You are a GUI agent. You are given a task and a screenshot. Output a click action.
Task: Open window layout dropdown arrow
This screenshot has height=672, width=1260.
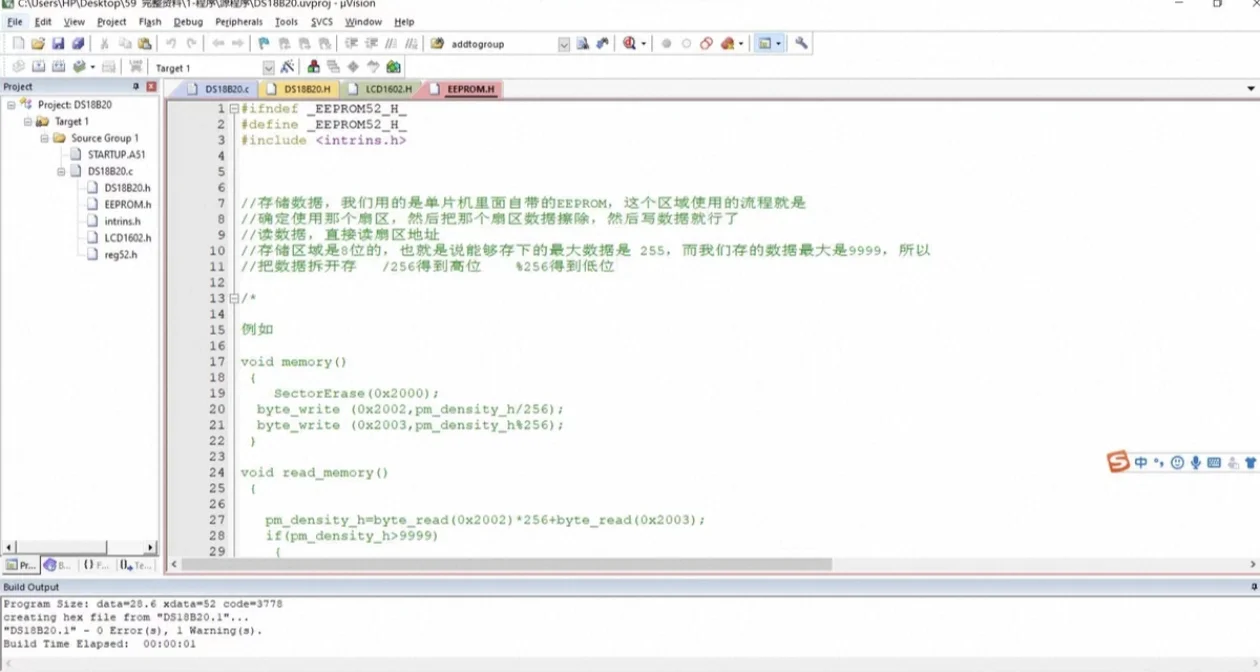click(x=779, y=44)
